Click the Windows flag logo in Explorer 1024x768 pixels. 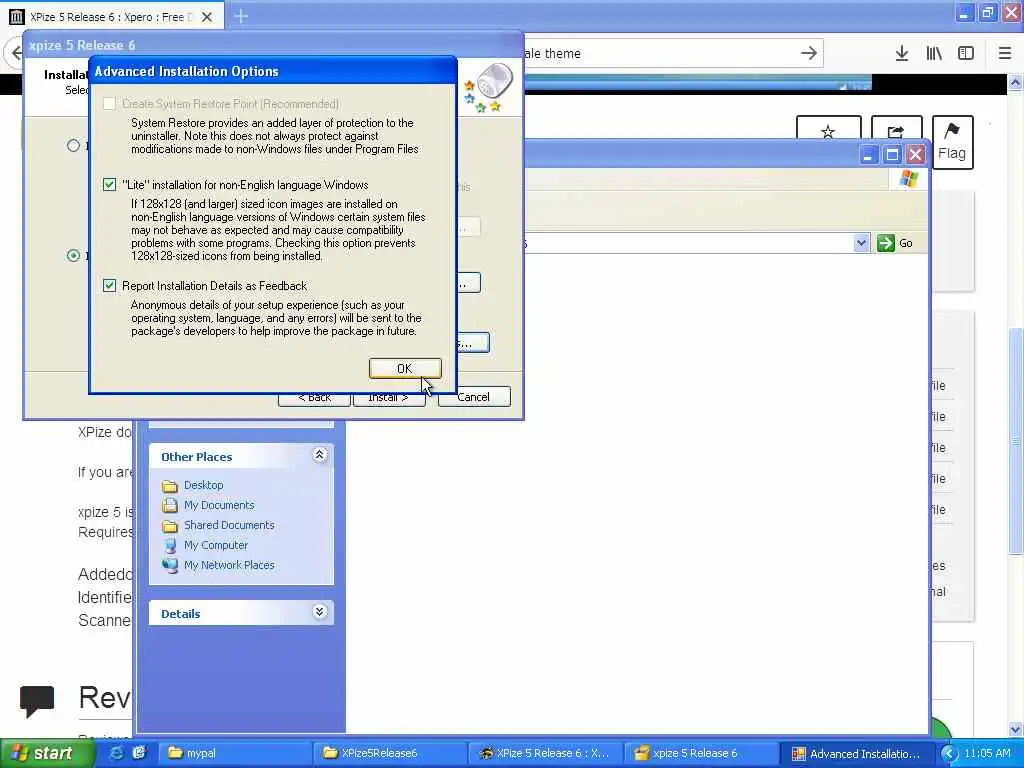(x=908, y=179)
